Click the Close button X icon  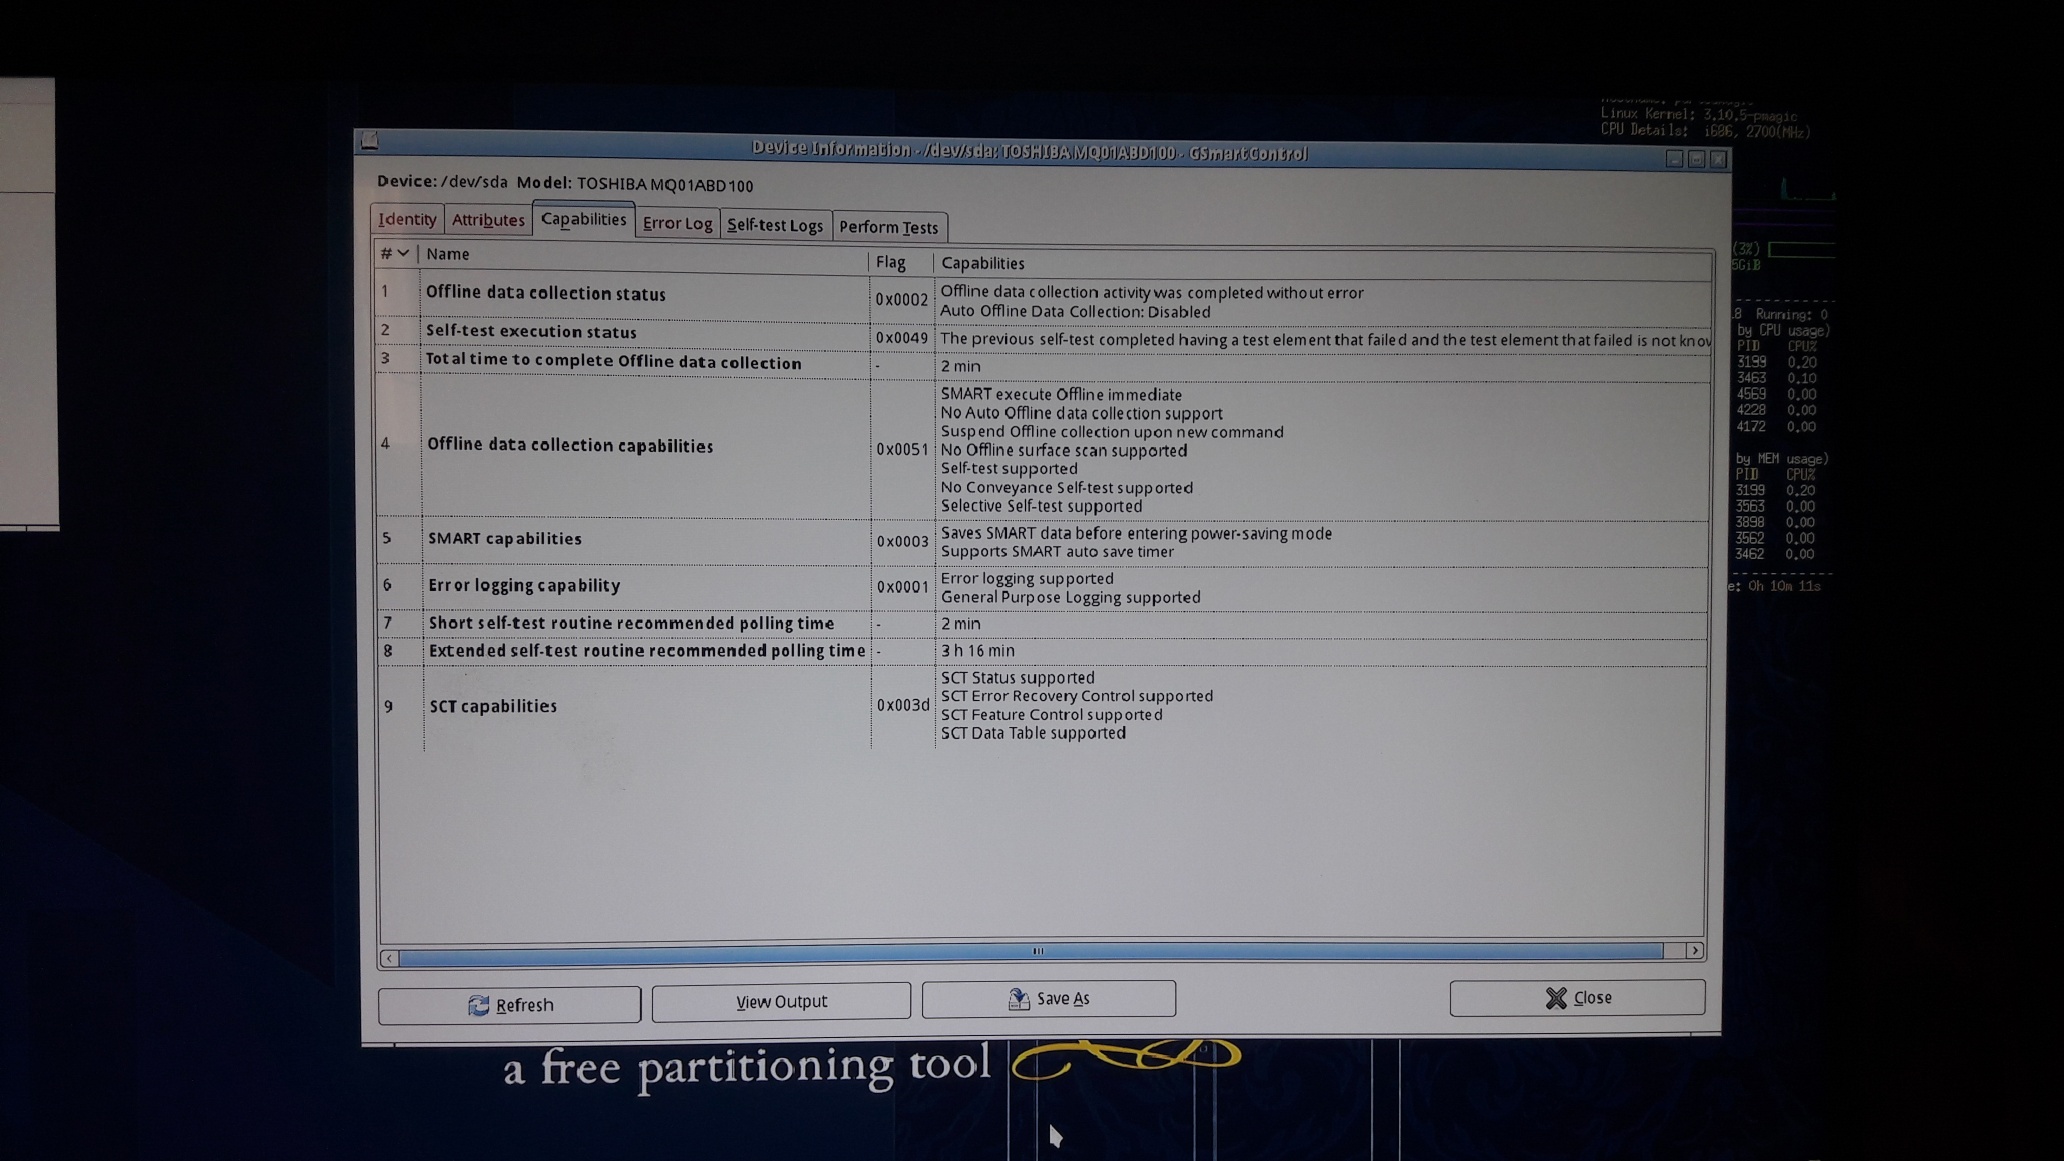coord(1556,998)
